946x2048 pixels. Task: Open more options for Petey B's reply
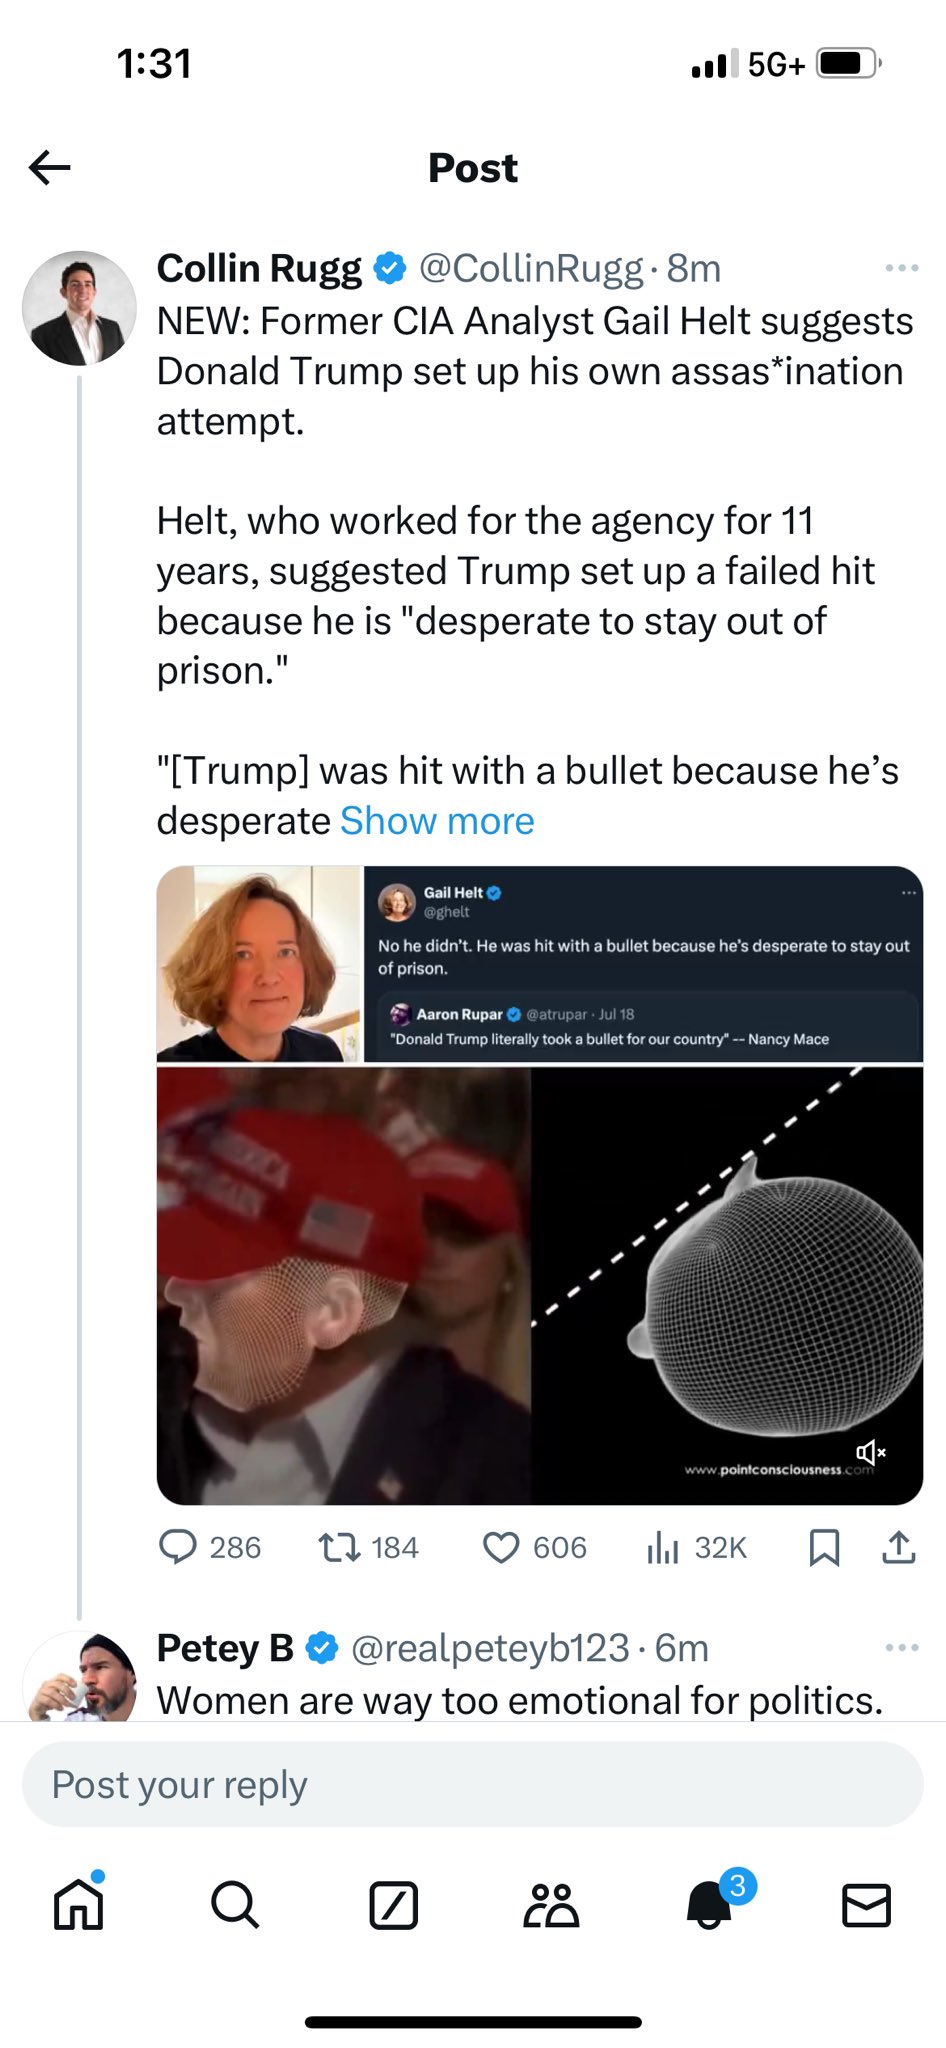(901, 1647)
